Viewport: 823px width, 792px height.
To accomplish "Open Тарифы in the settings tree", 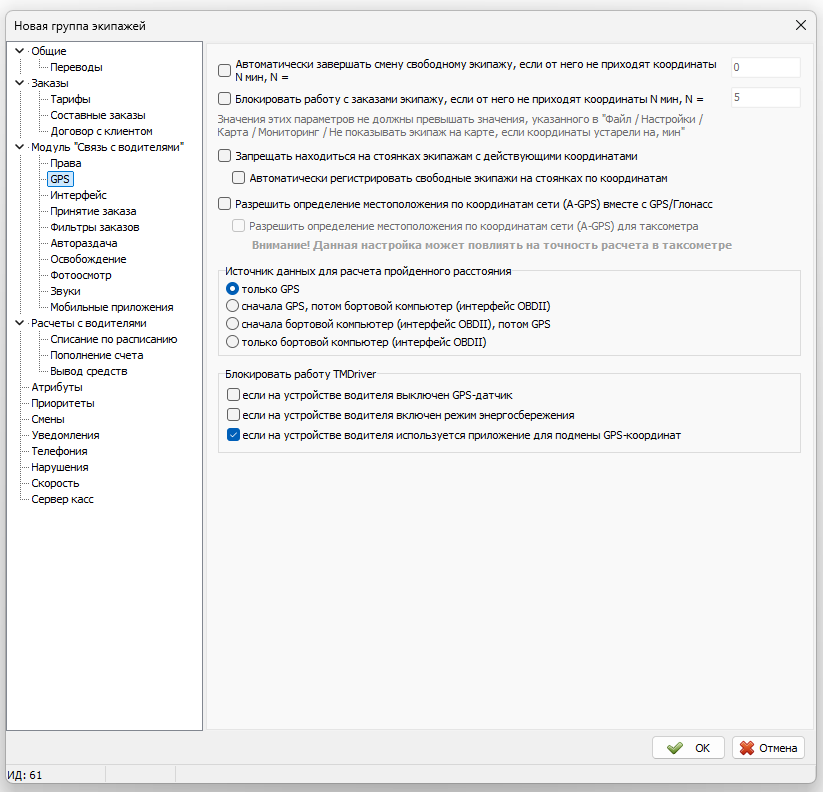I will pos(70,99).
